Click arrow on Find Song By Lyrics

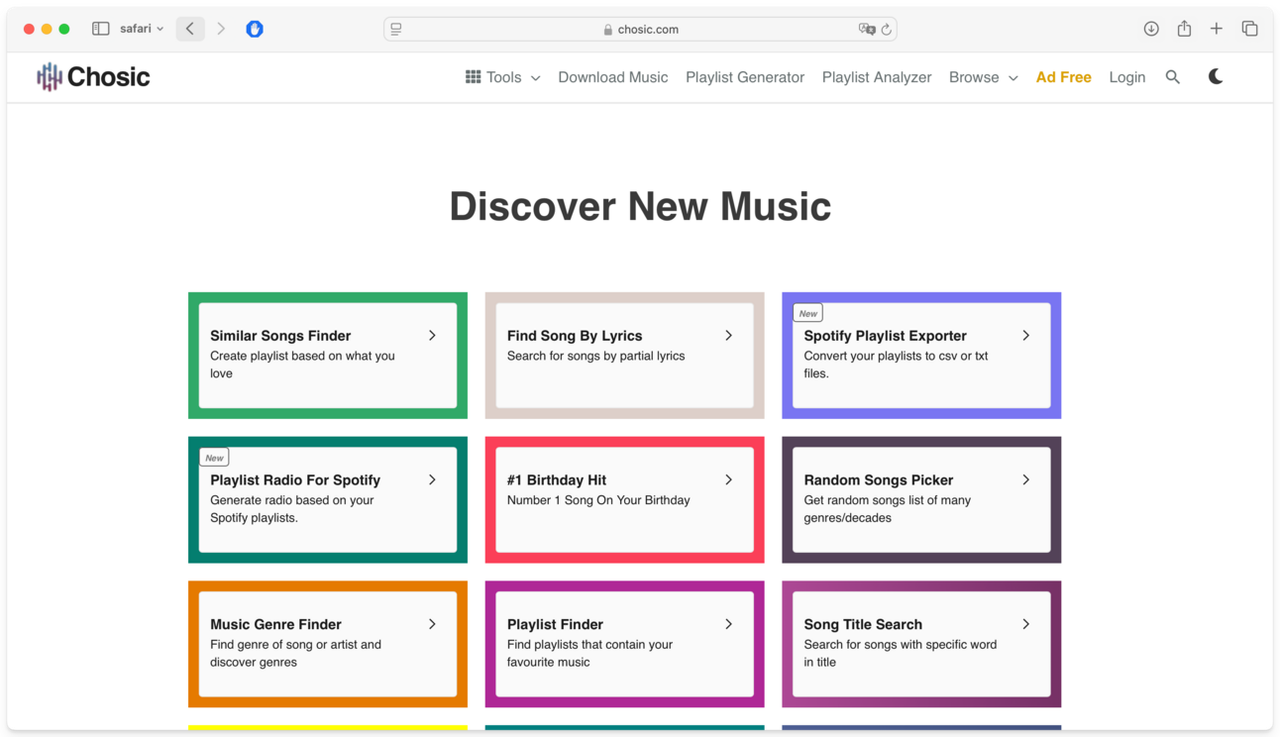pos(729,336)
